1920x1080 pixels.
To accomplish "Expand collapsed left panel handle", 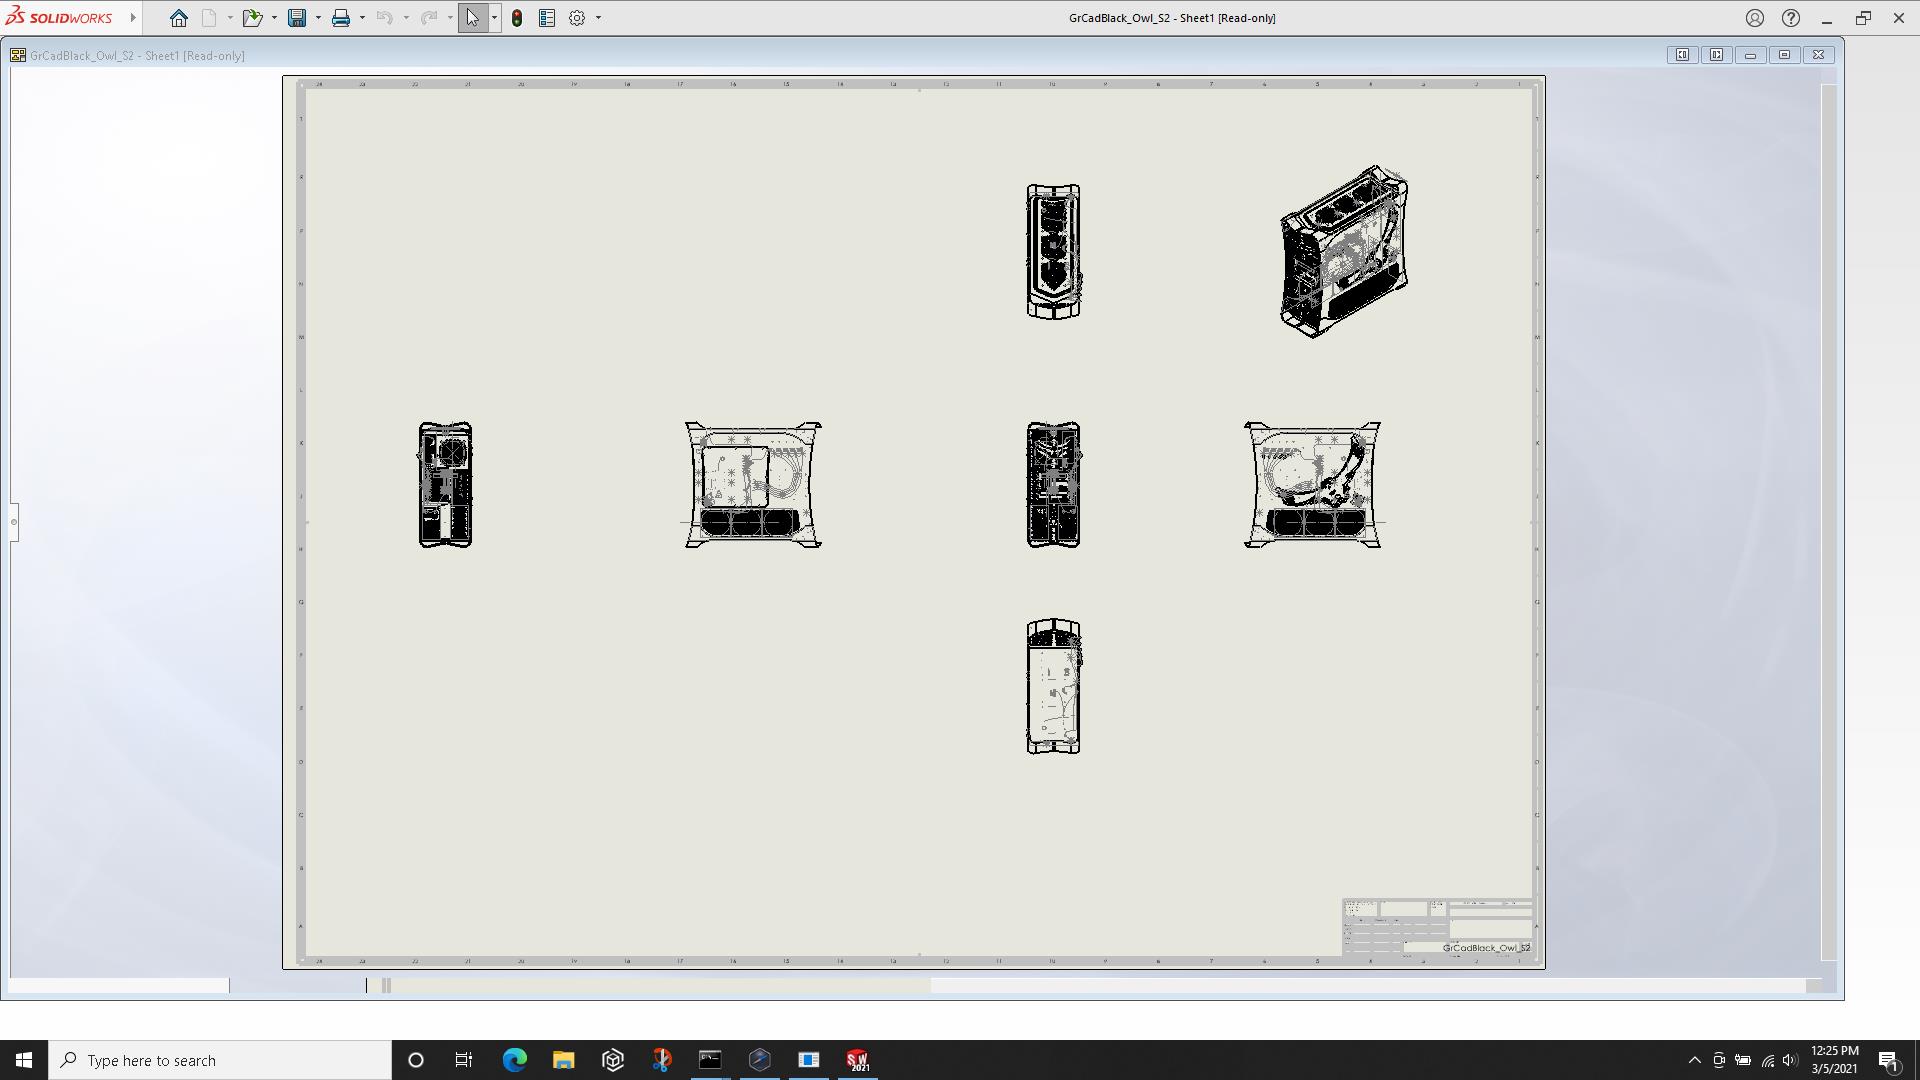I will coord(14,521).
